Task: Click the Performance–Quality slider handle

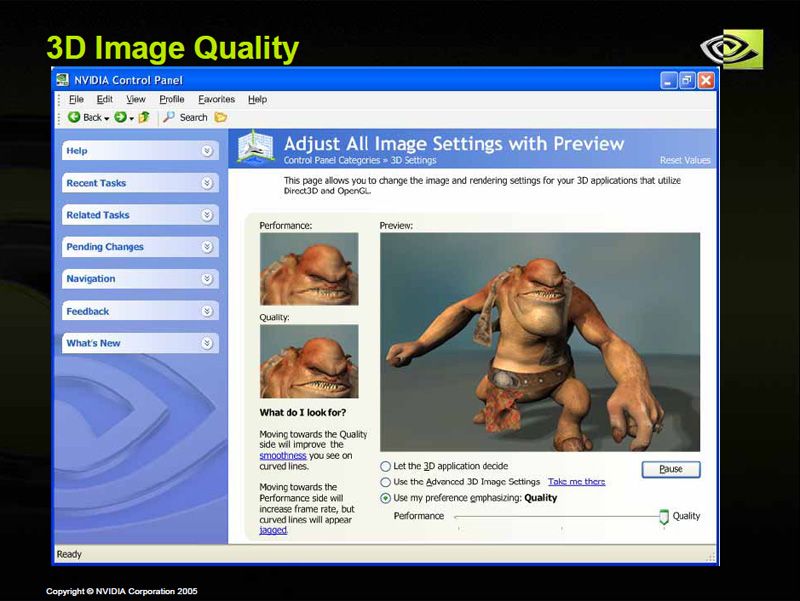Action: [663, 517]
